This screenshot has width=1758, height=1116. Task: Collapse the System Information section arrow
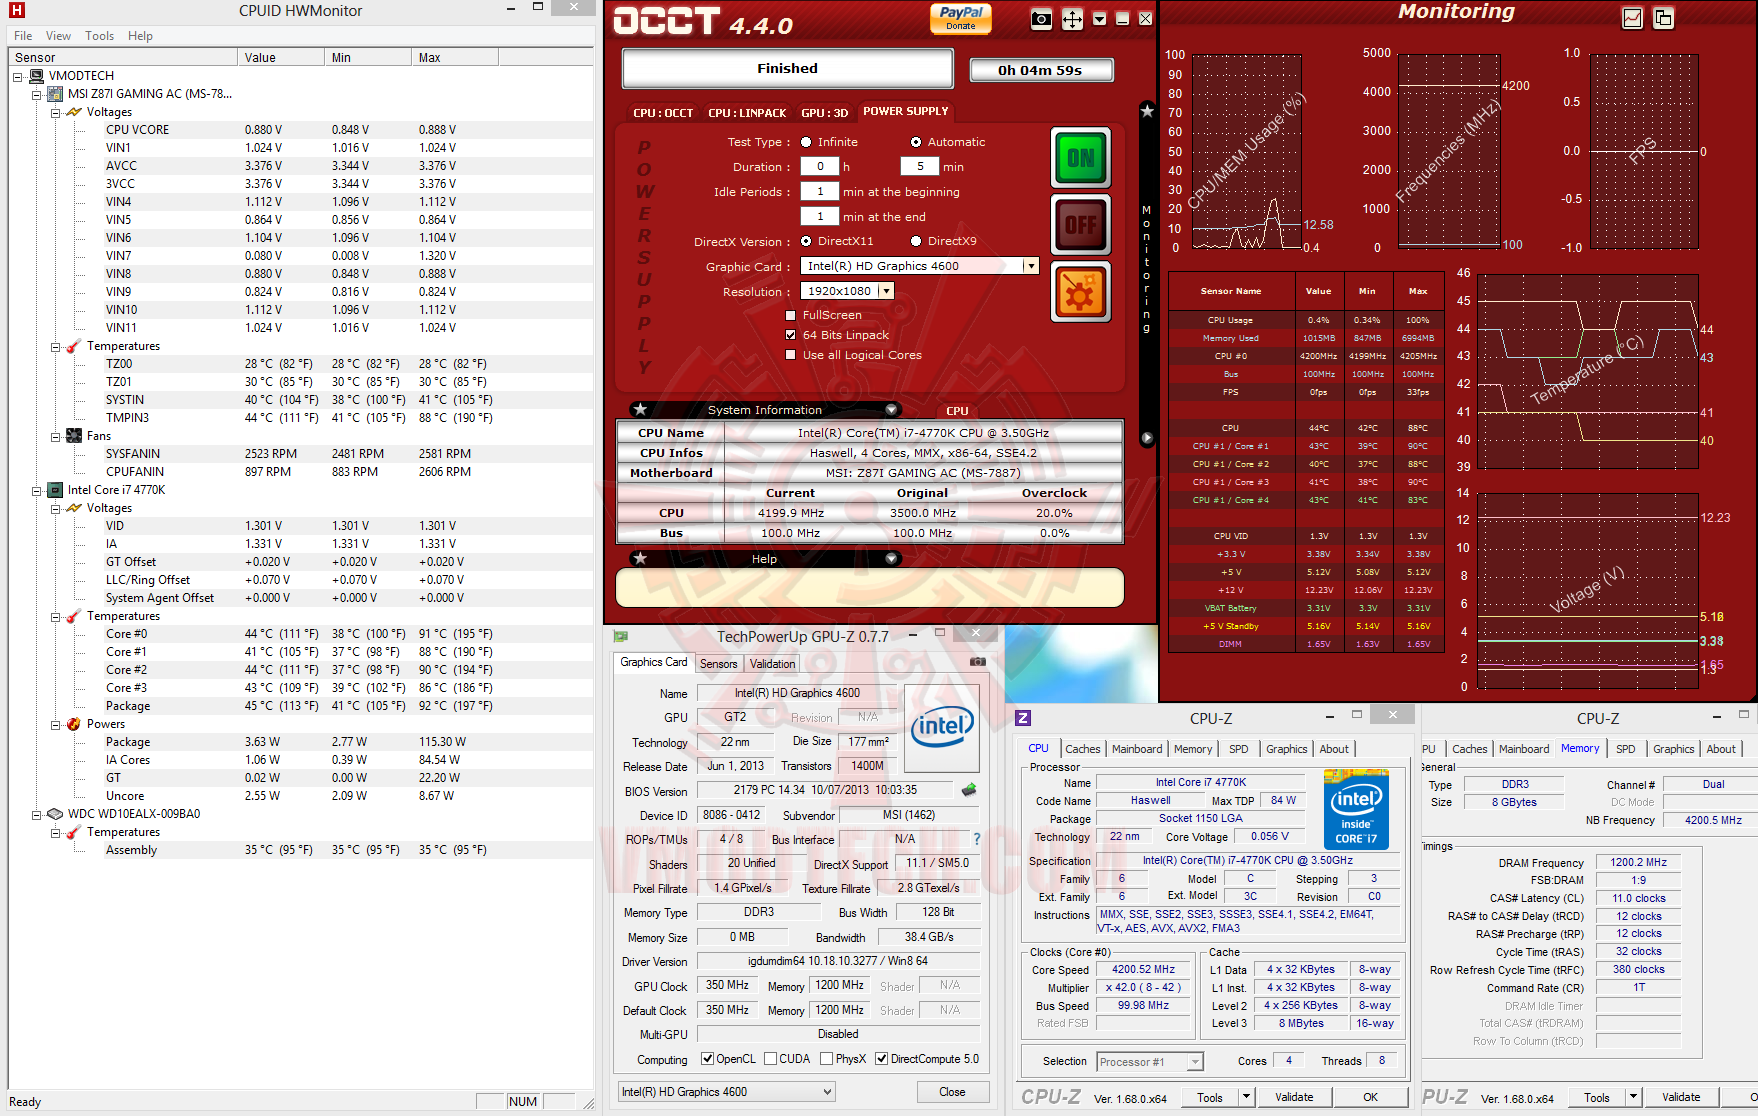[891, 409]
